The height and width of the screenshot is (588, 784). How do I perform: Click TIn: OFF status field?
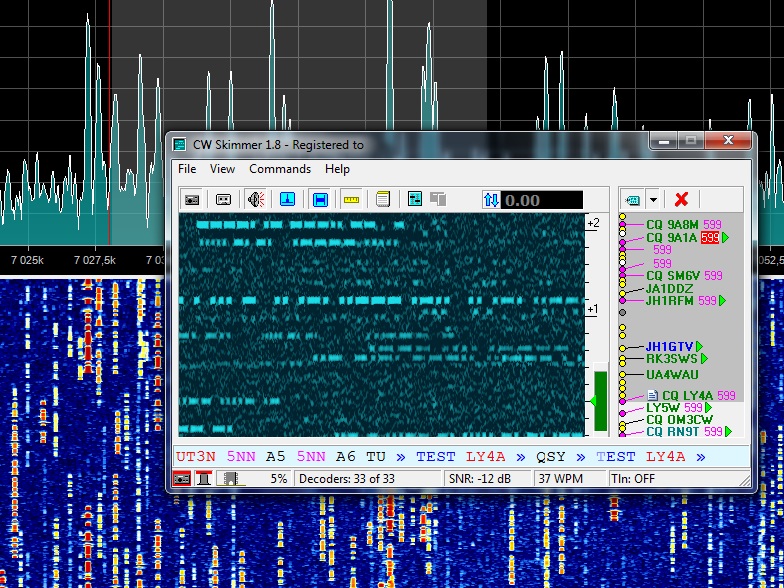tap(632, 479)
